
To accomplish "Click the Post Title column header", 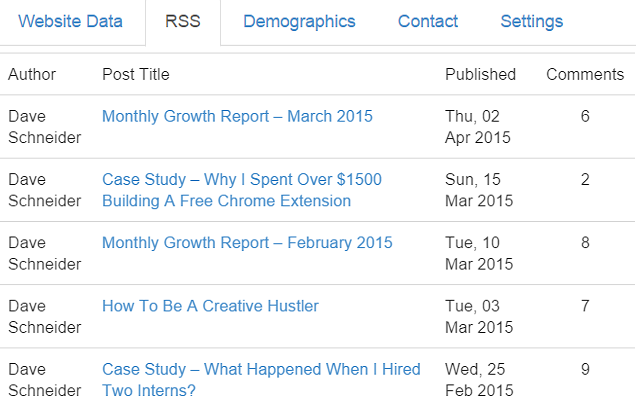I will [136, 74].
